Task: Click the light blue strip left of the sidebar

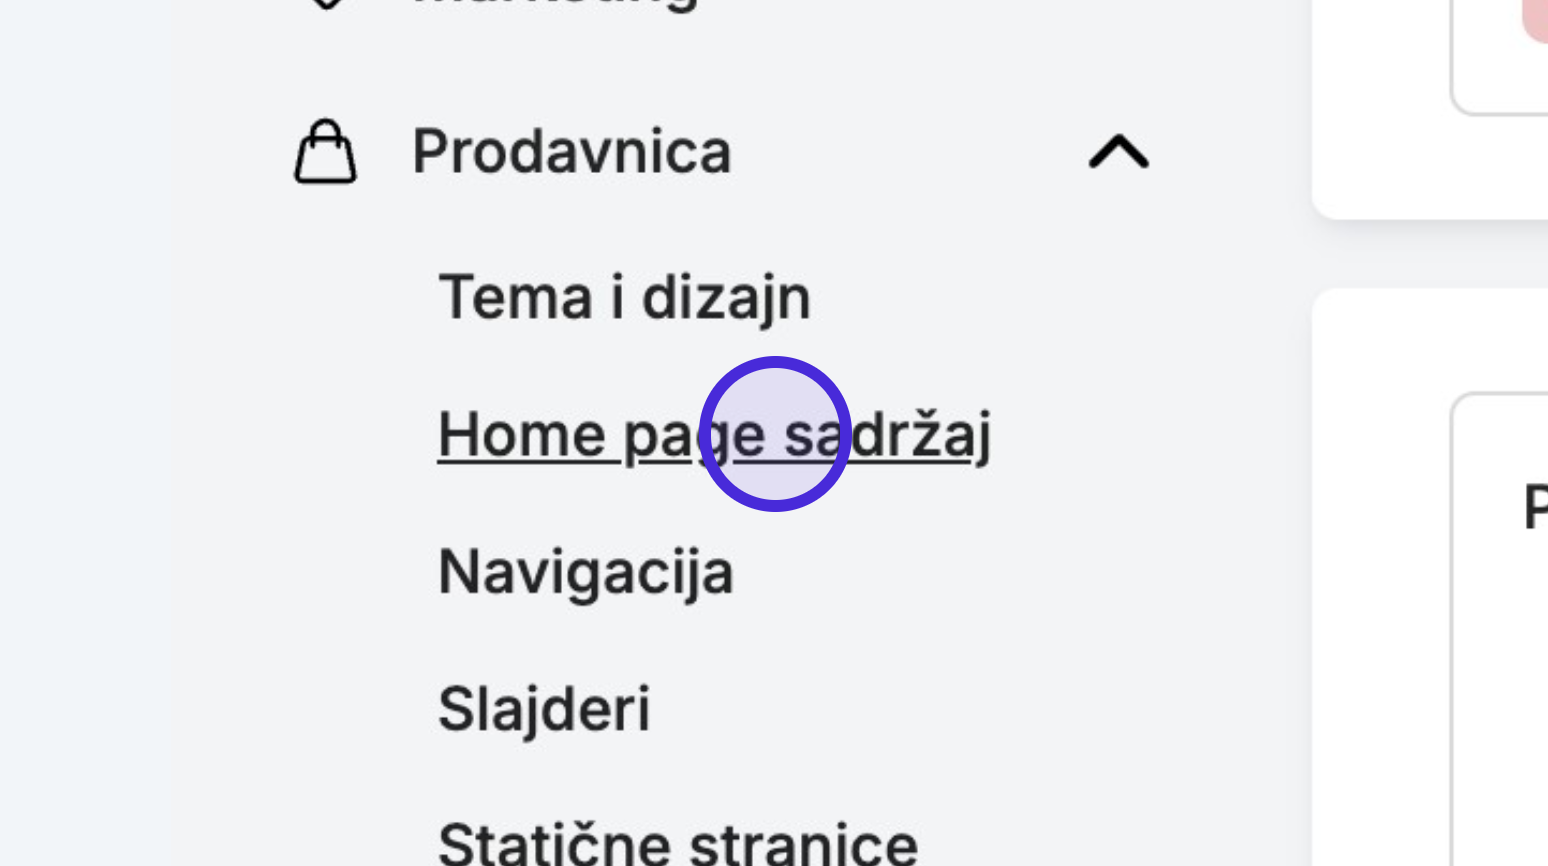Action: (x=85, y=433)
